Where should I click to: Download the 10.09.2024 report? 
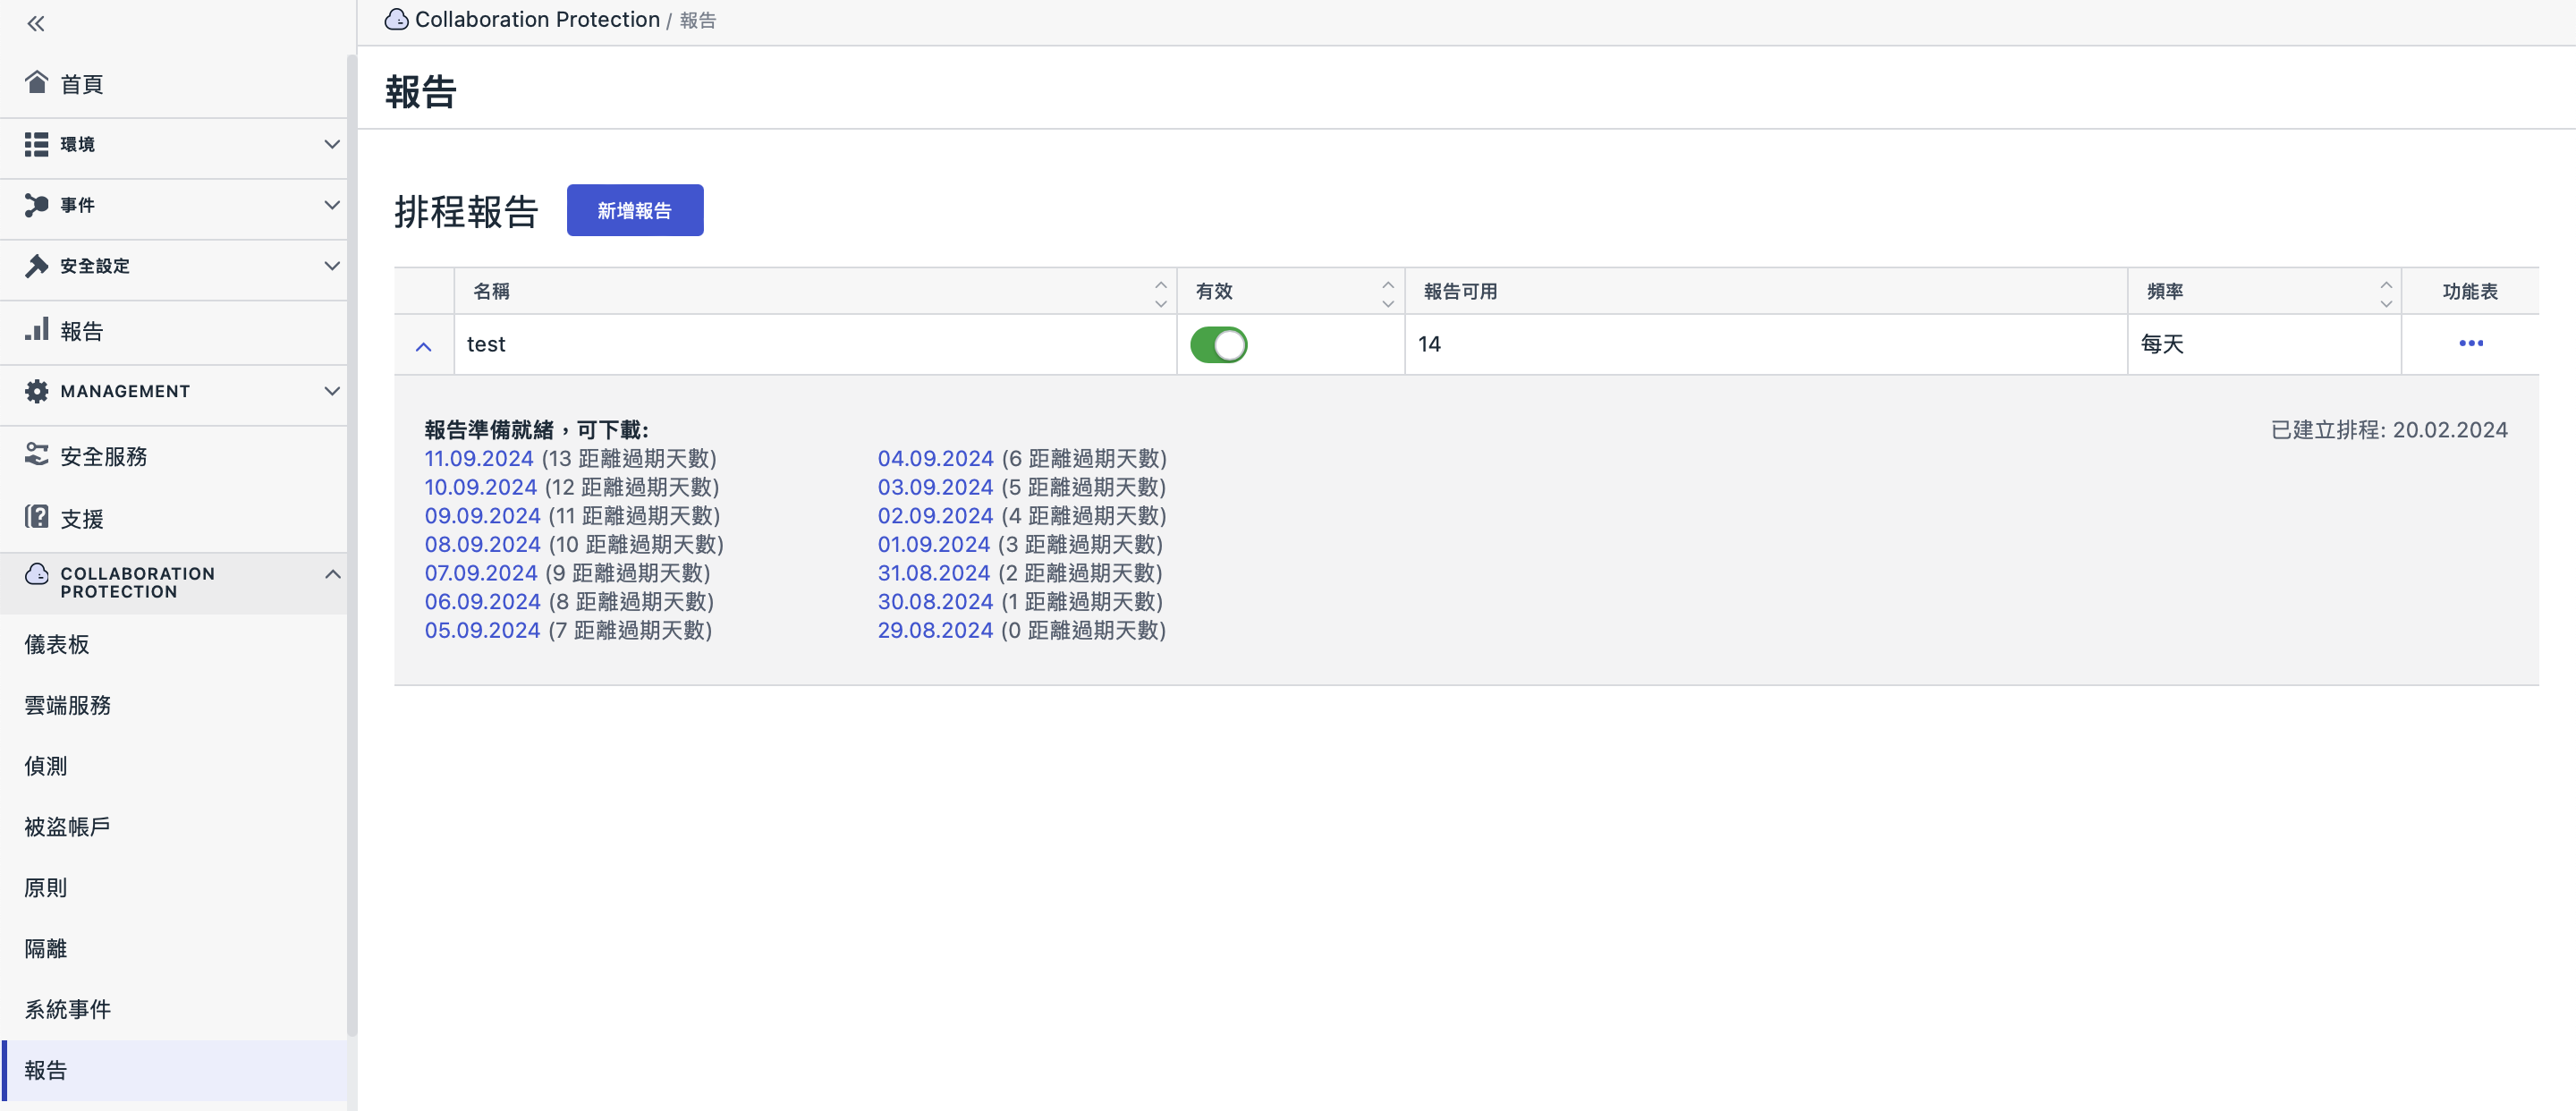point(481,487)
